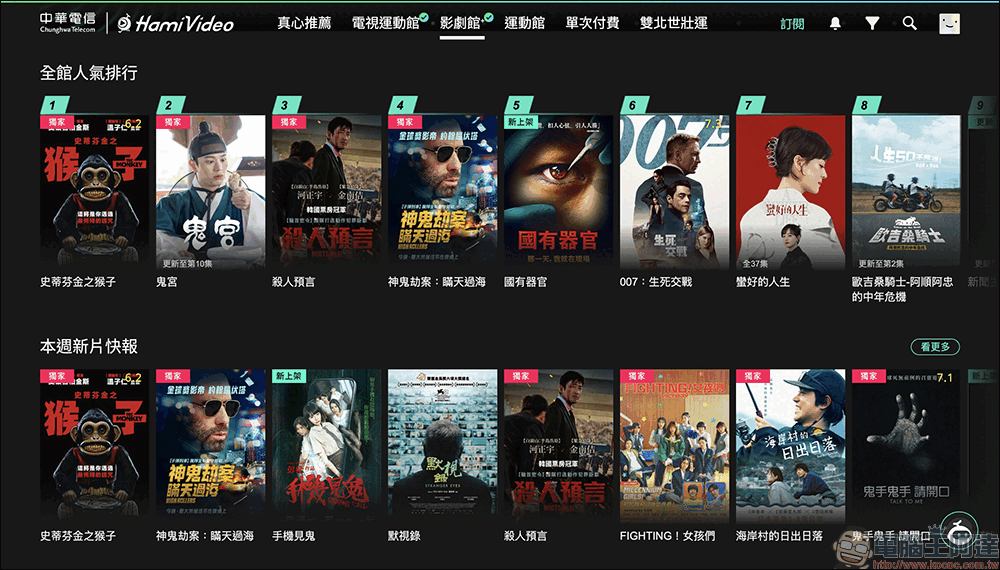
Task: Select the 運動館 tab
Action: tap(524, 24)
